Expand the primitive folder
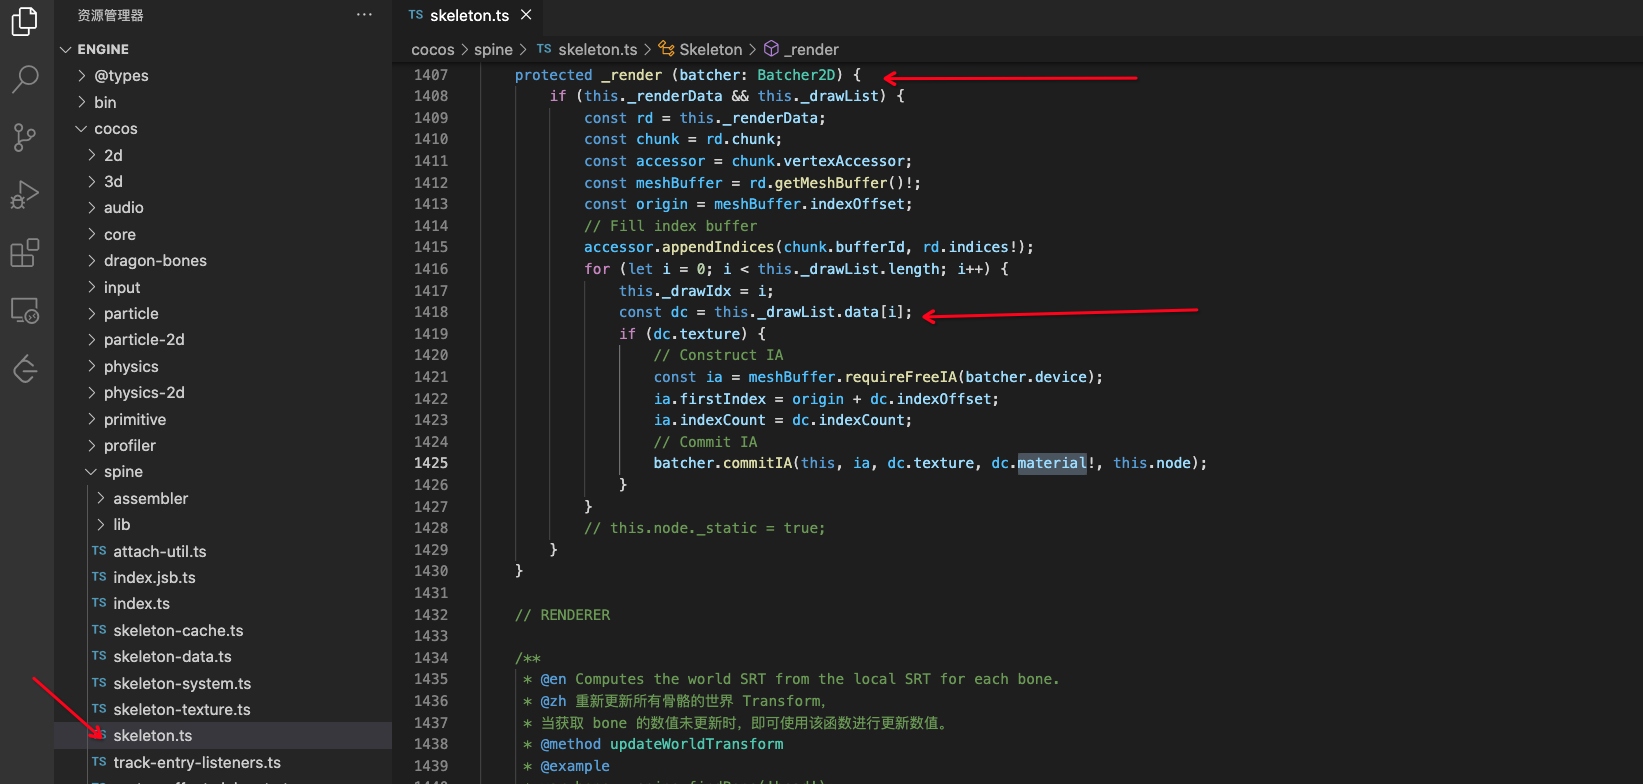Image resolution: width=1643 pixels, height=784 pixels. (92, 420)
